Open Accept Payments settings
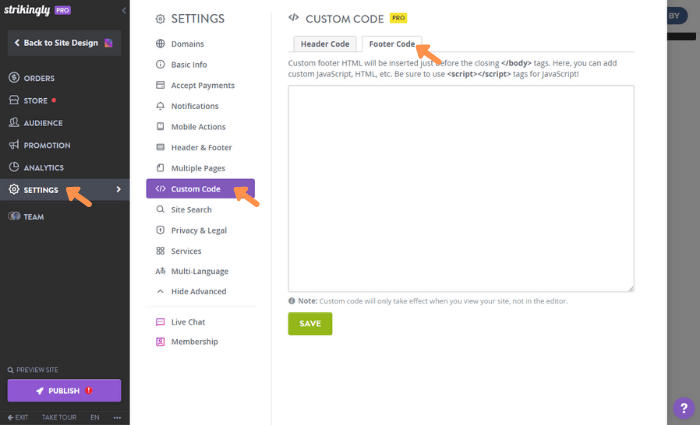 tap(203, 85)
